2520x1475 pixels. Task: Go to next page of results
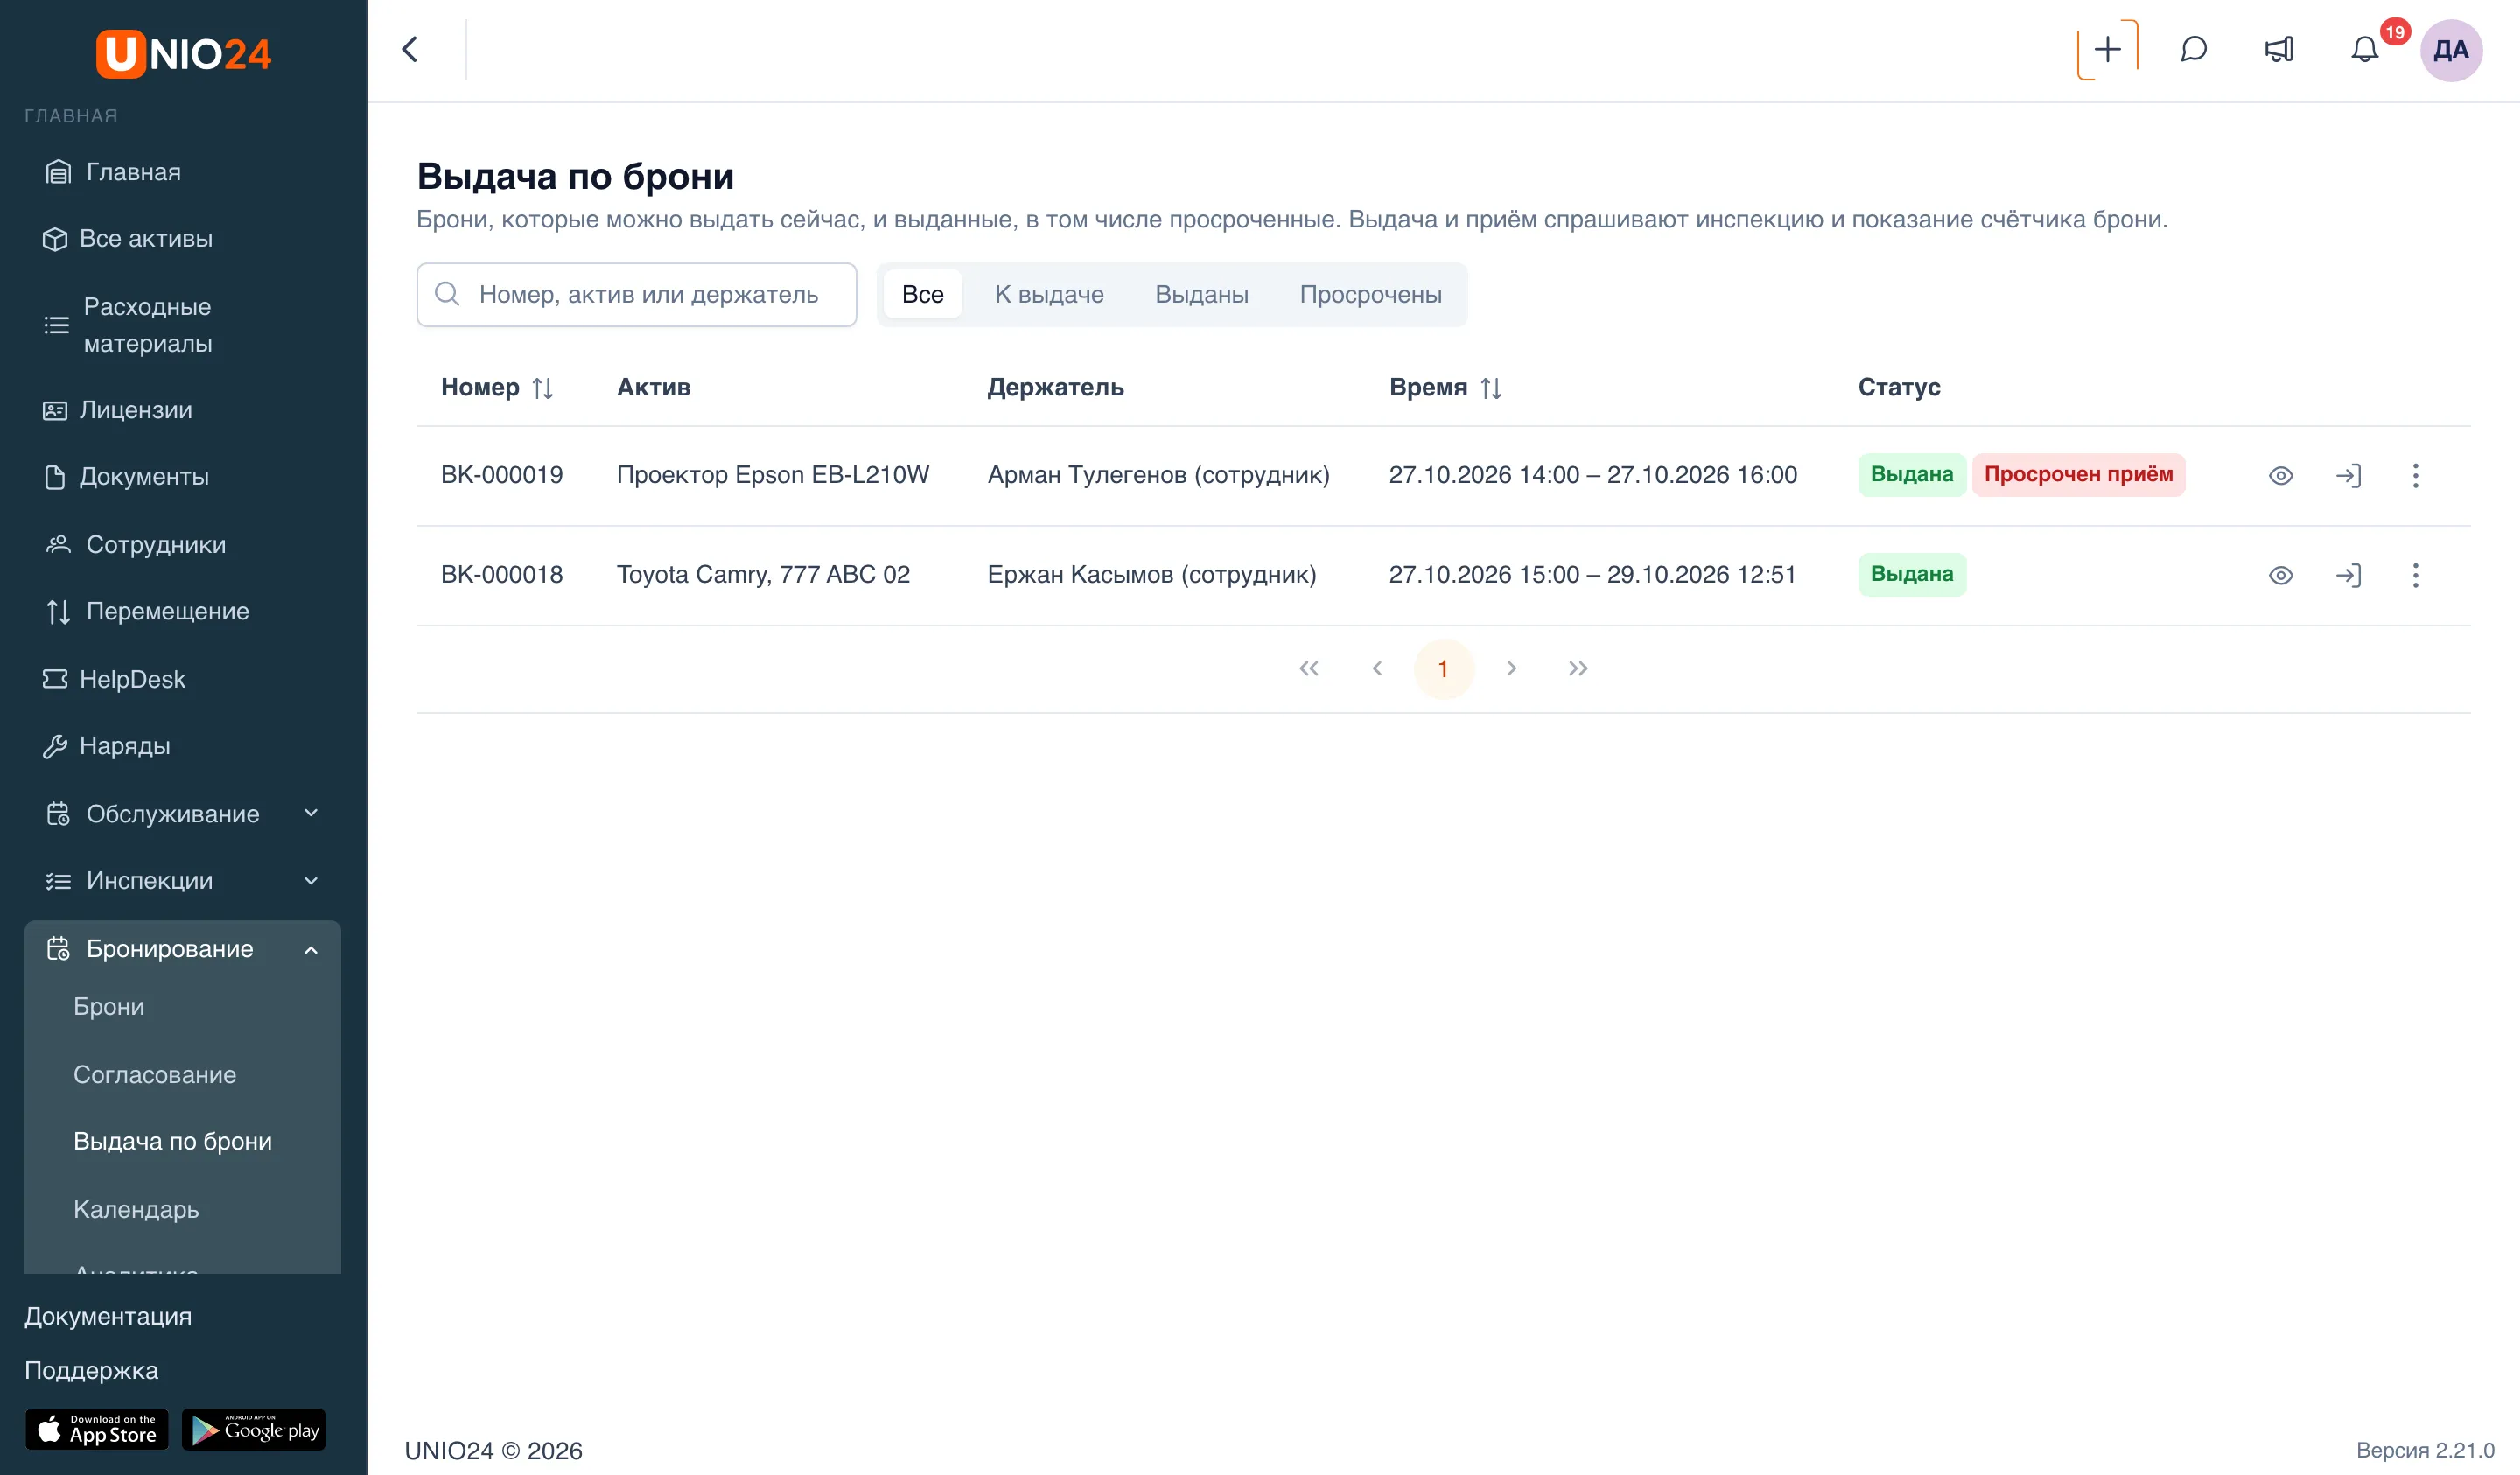pyautogui.click(x=1511, y=668)
